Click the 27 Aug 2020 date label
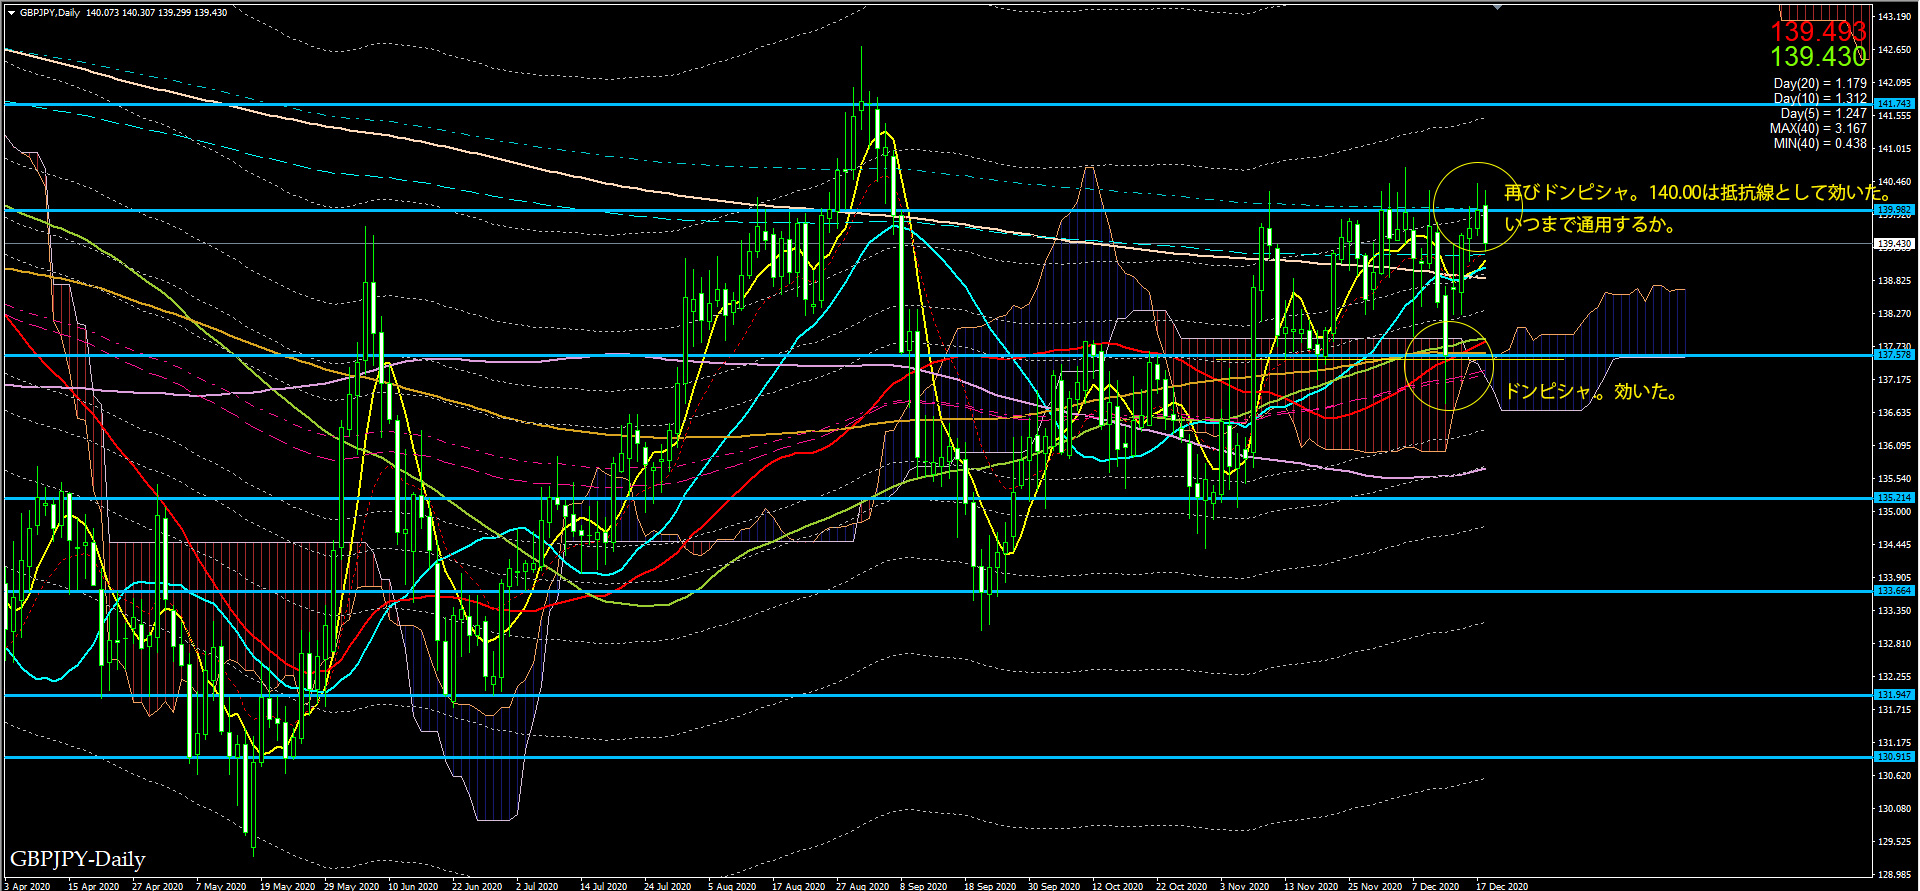This screenshot has width=1920, height=891. (862, 886)
